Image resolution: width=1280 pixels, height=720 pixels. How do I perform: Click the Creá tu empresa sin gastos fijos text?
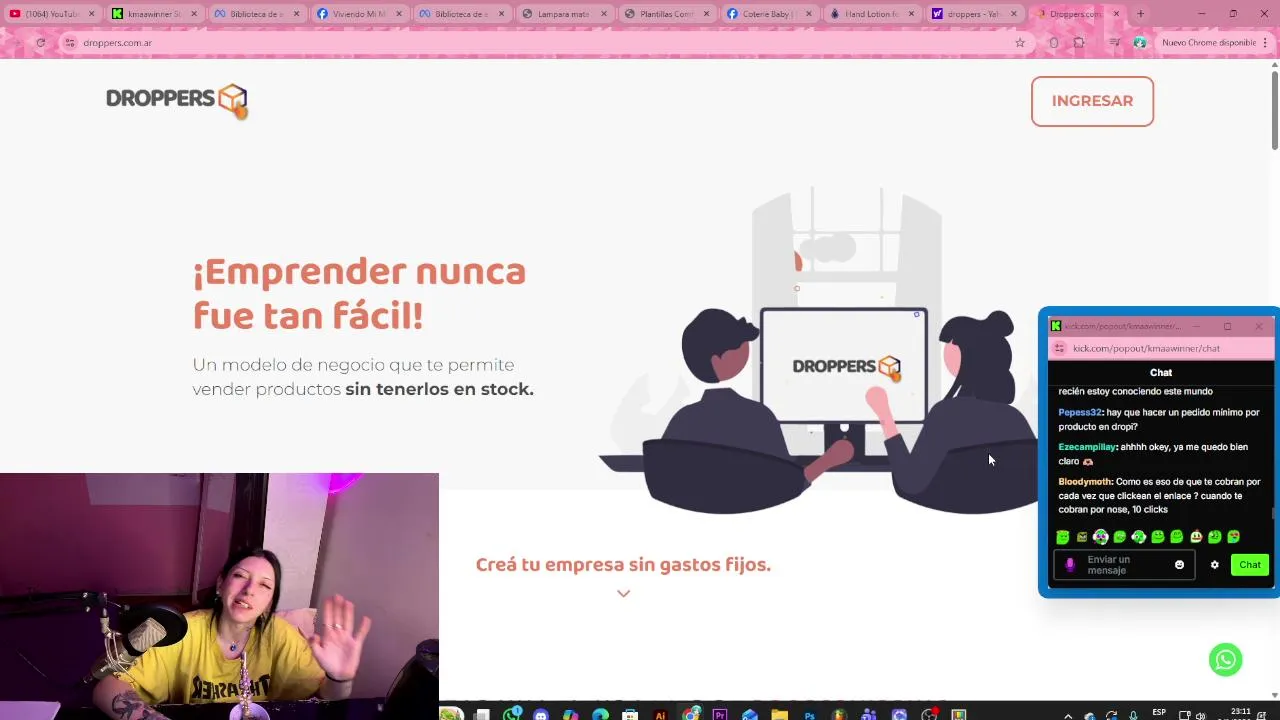[x=623, y=565]
